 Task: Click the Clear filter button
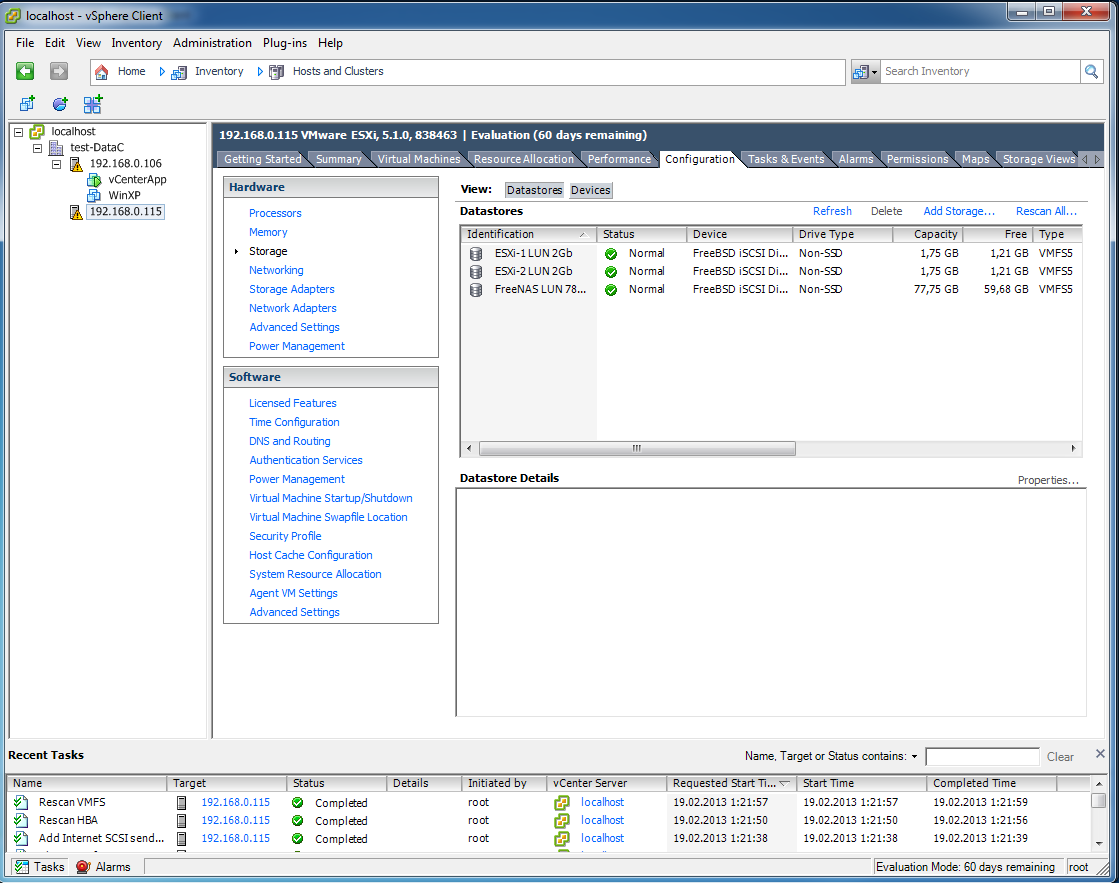[x=1060, y=757]
